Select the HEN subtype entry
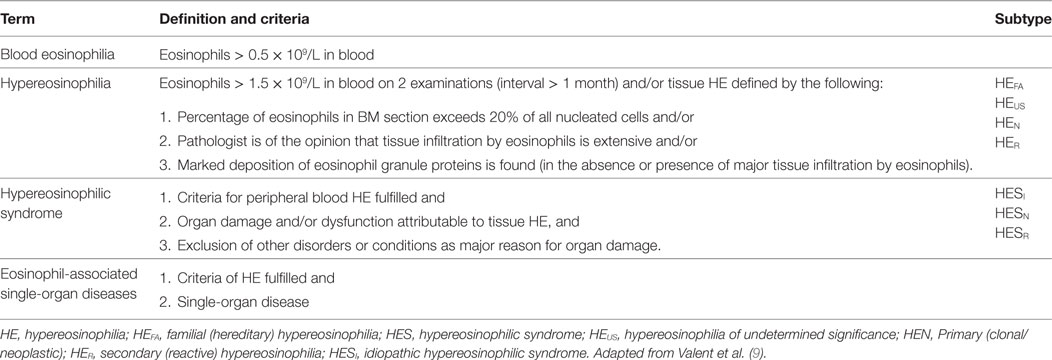The width and height of the screenshot is (1052, 360). click(1008, 124)
